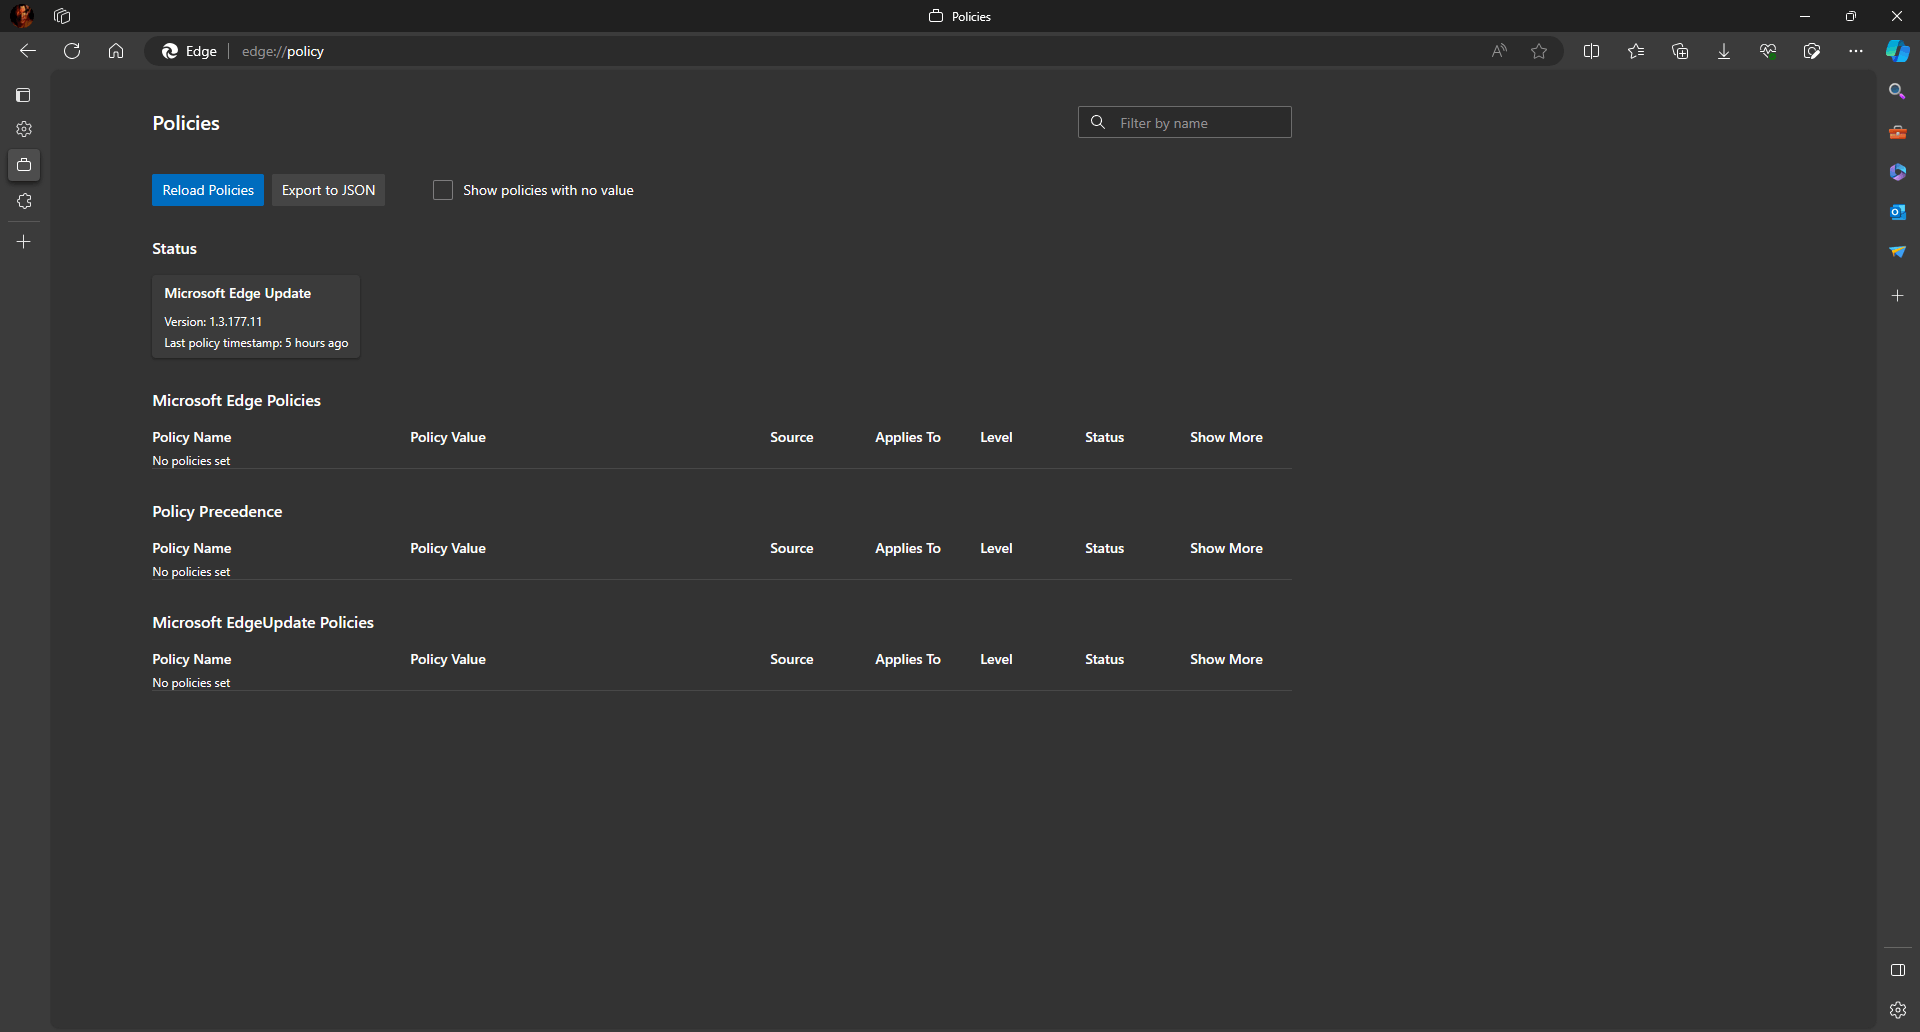Start Read aloud from the address bar
The image size is (1920, 1032).
click(x=1499, y=51)
